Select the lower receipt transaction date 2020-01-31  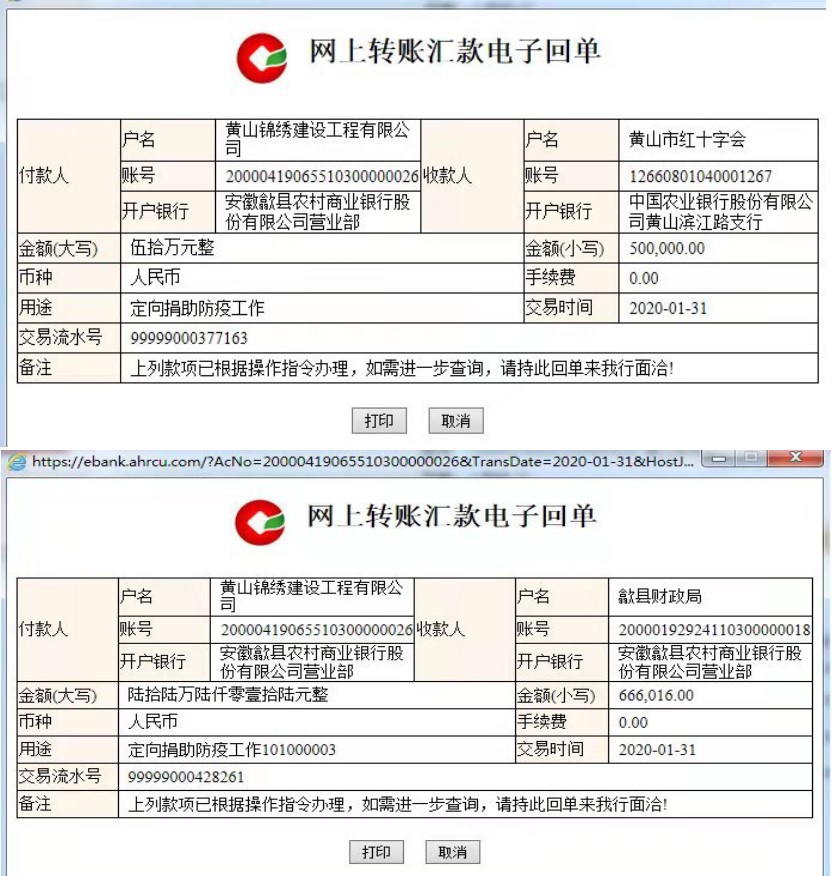[x=657, y=750]
